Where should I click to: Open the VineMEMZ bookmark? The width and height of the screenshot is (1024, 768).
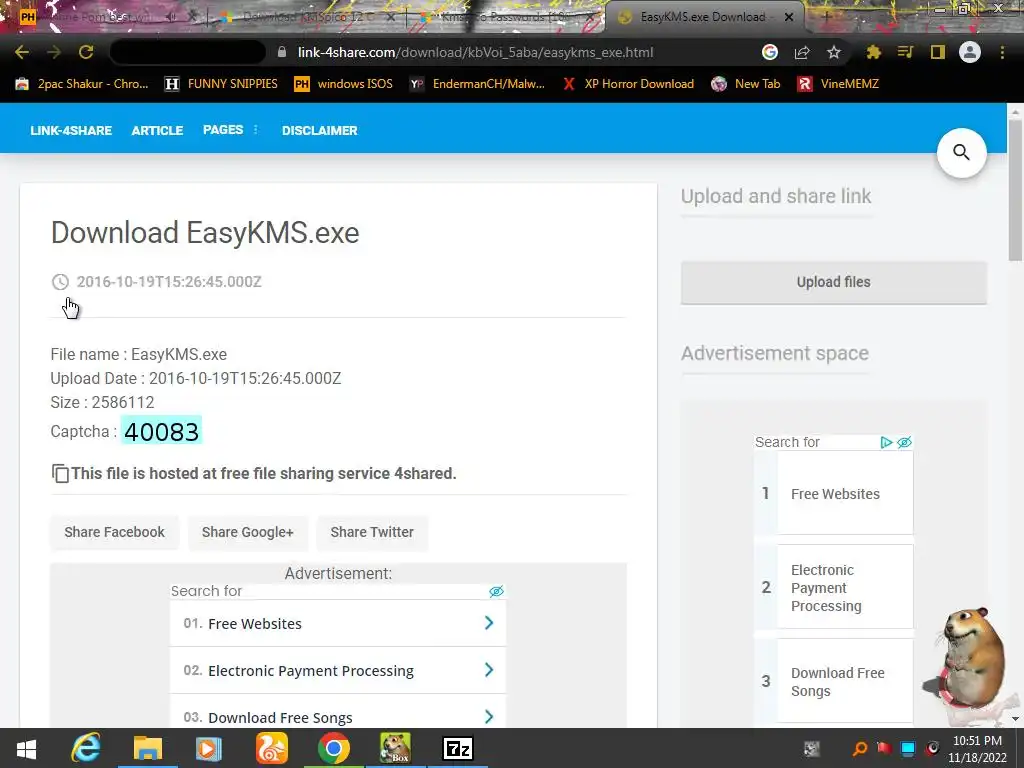tap(838, 84)
